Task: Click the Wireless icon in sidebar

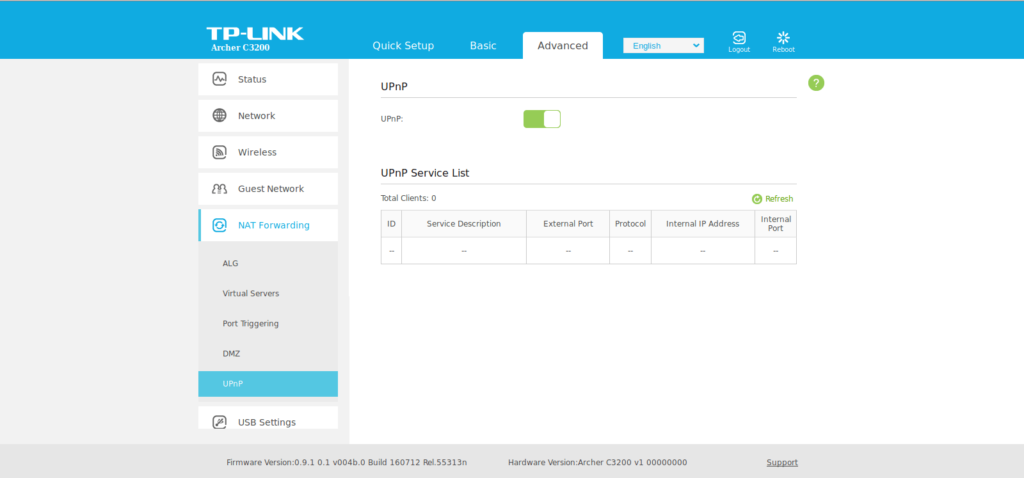Action: pyautogui.click(x=219, y=153)
